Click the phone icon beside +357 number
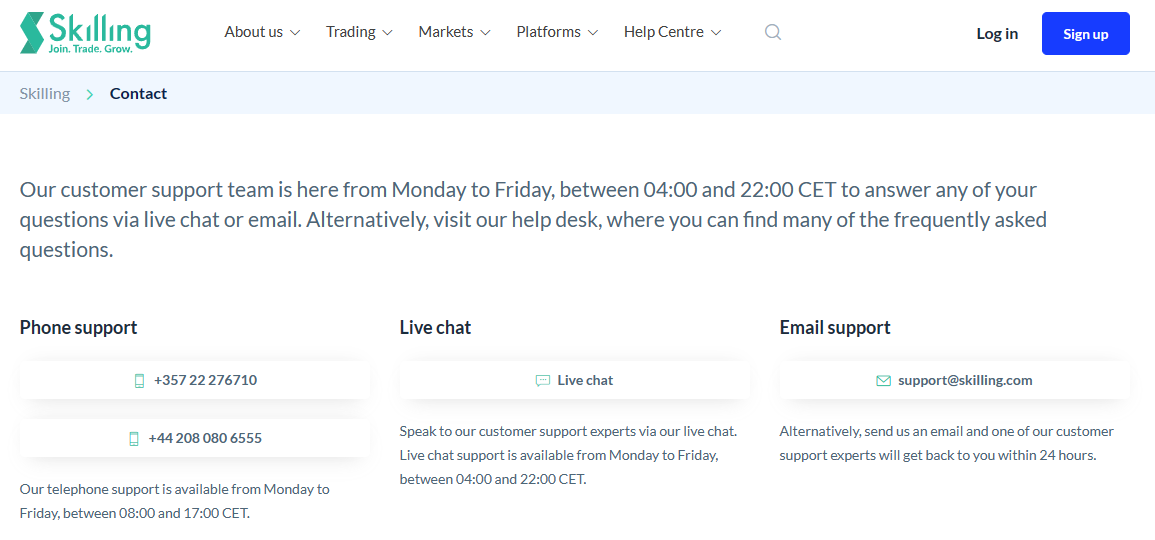This screenshot has height=540, width=1155. [139, 381]
